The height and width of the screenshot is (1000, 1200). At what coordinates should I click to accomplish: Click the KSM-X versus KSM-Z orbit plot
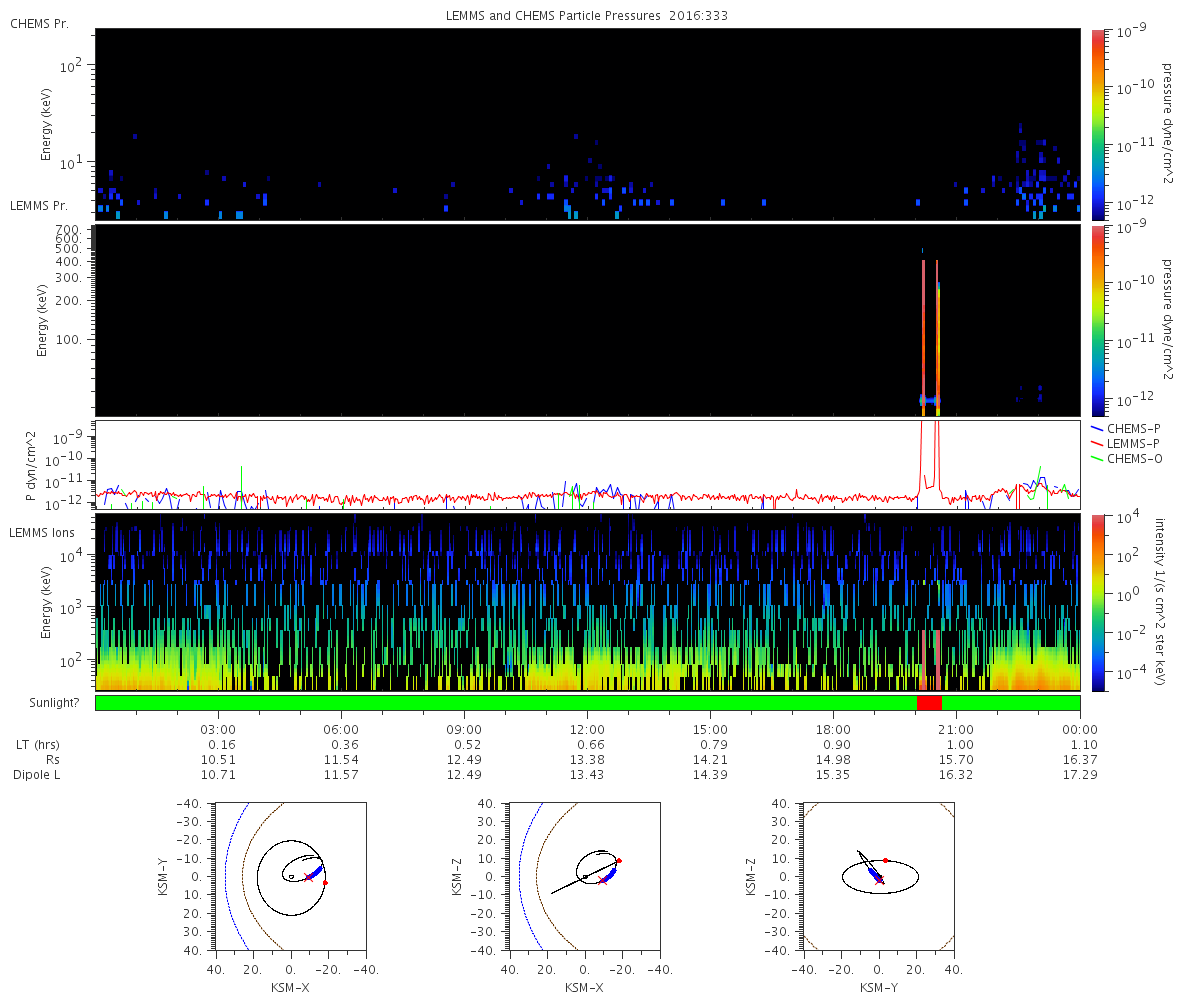click(584, 876)
